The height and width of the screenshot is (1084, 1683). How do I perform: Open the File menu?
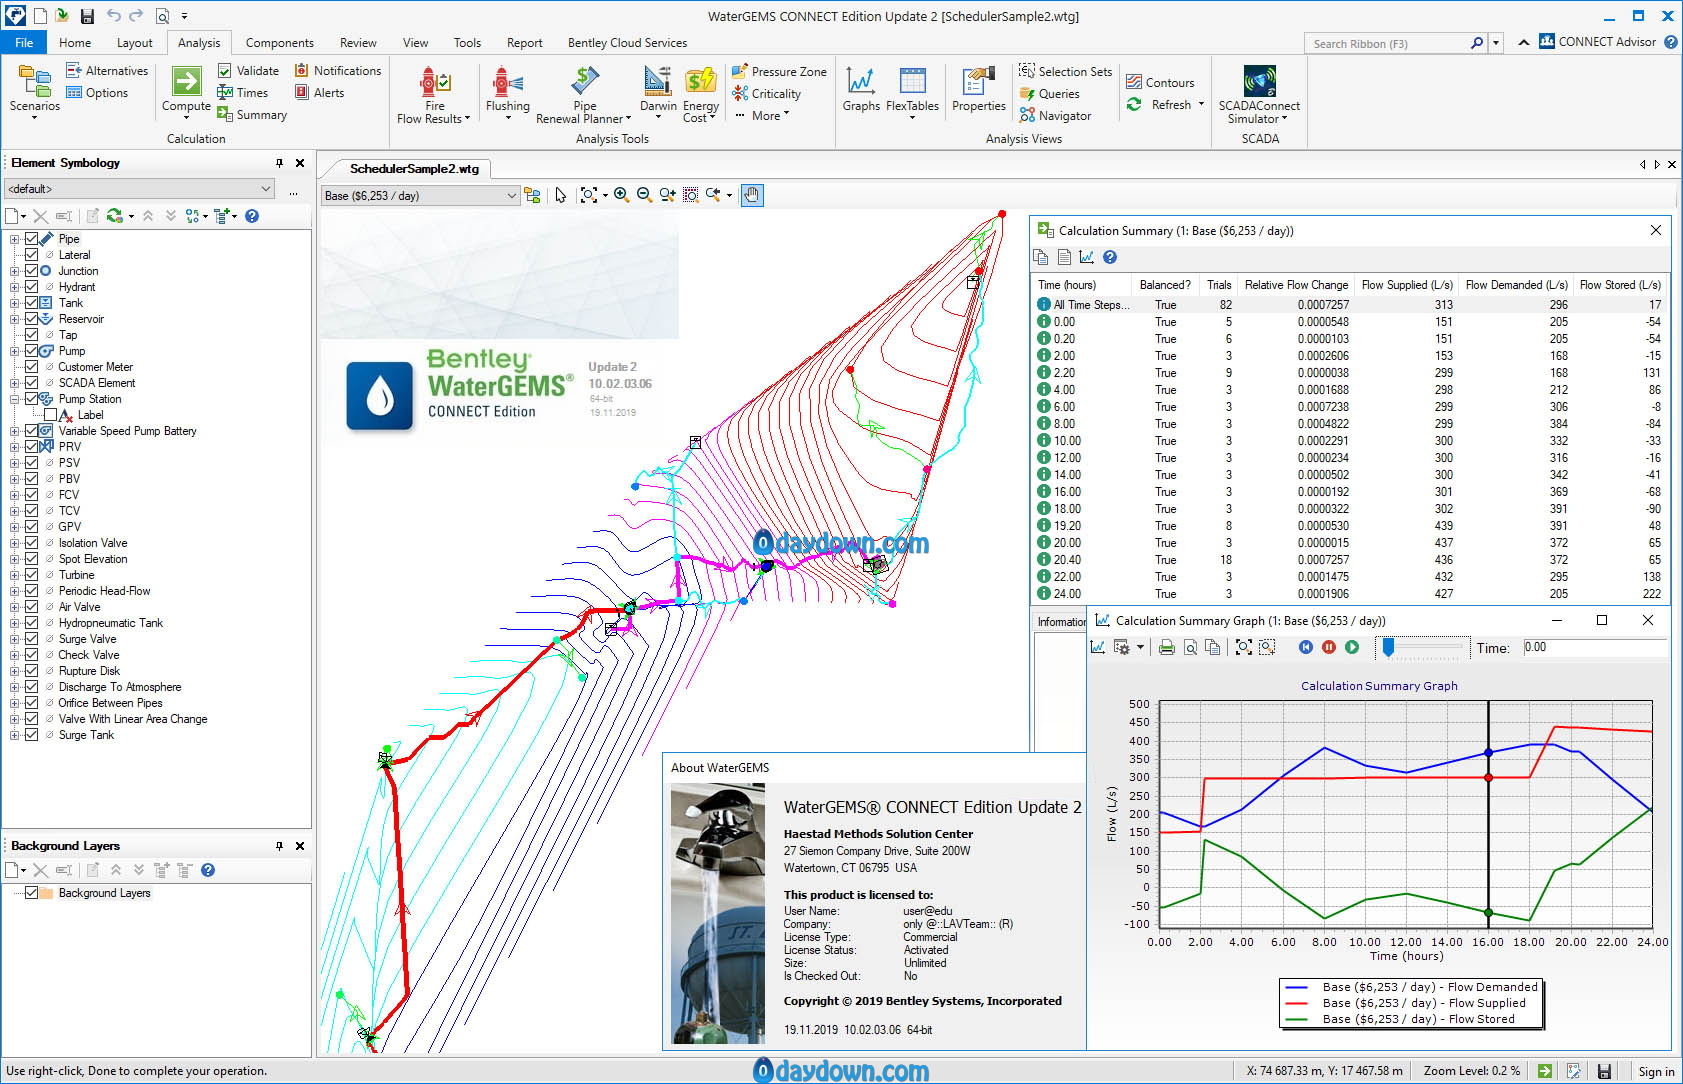24,43
